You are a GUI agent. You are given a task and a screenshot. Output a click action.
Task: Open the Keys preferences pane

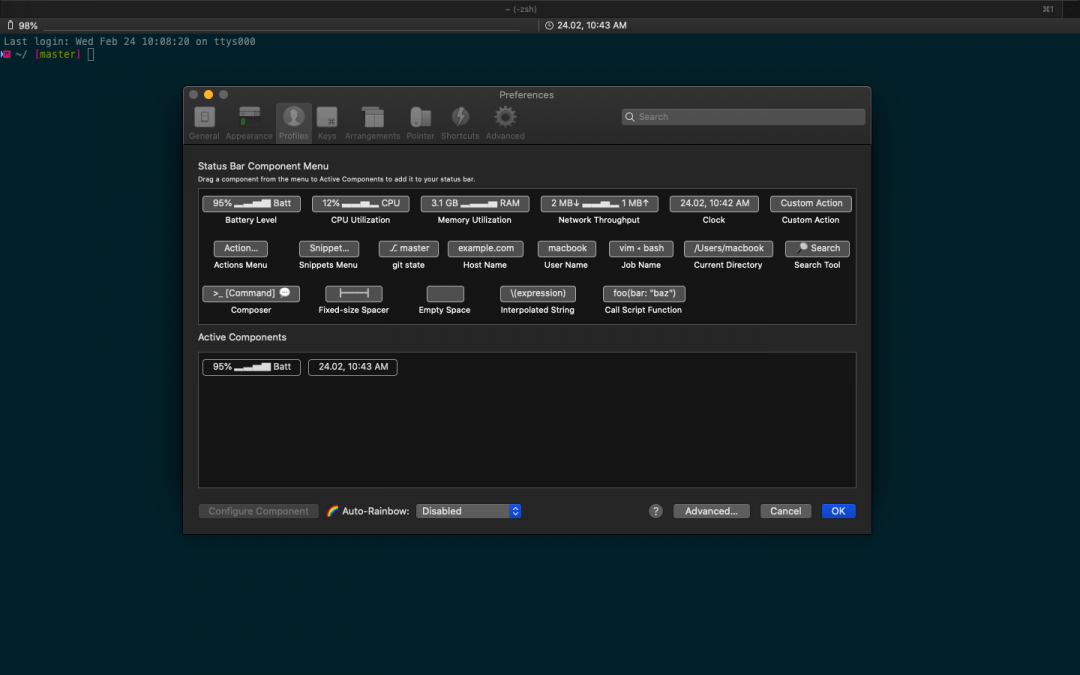tap(326, 116)
